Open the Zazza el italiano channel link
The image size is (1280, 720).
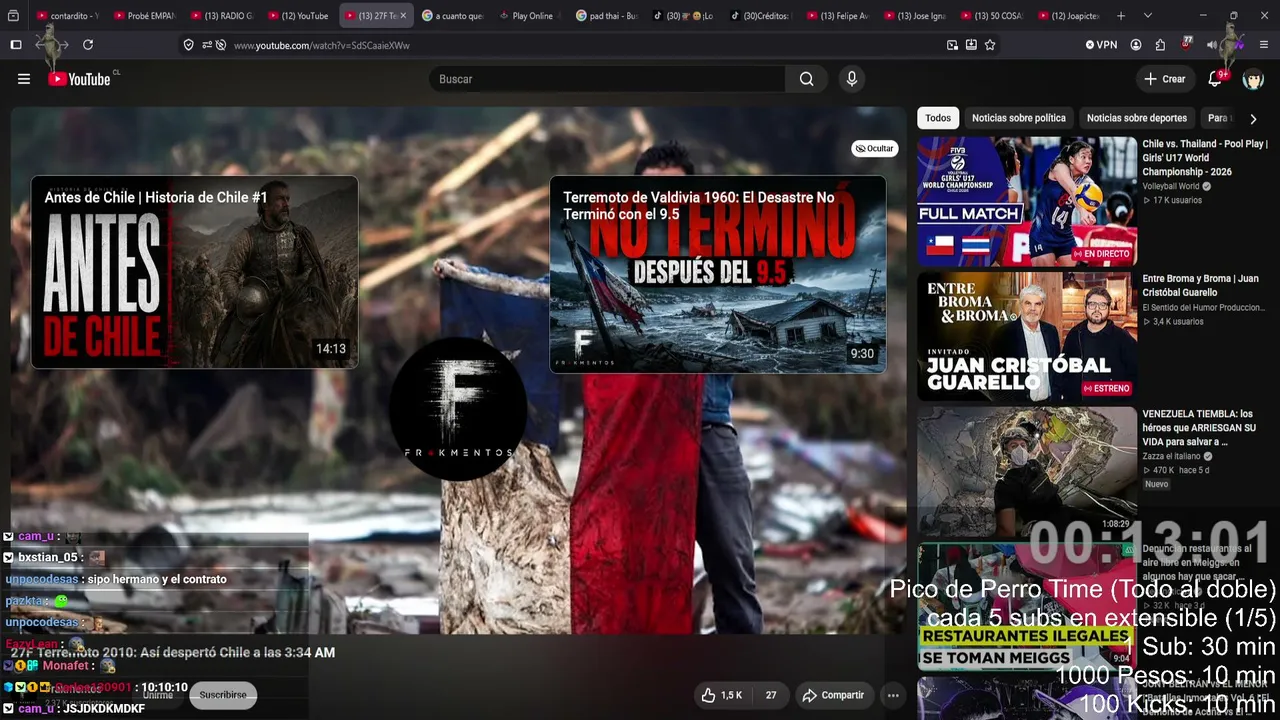click(1171, 456)
